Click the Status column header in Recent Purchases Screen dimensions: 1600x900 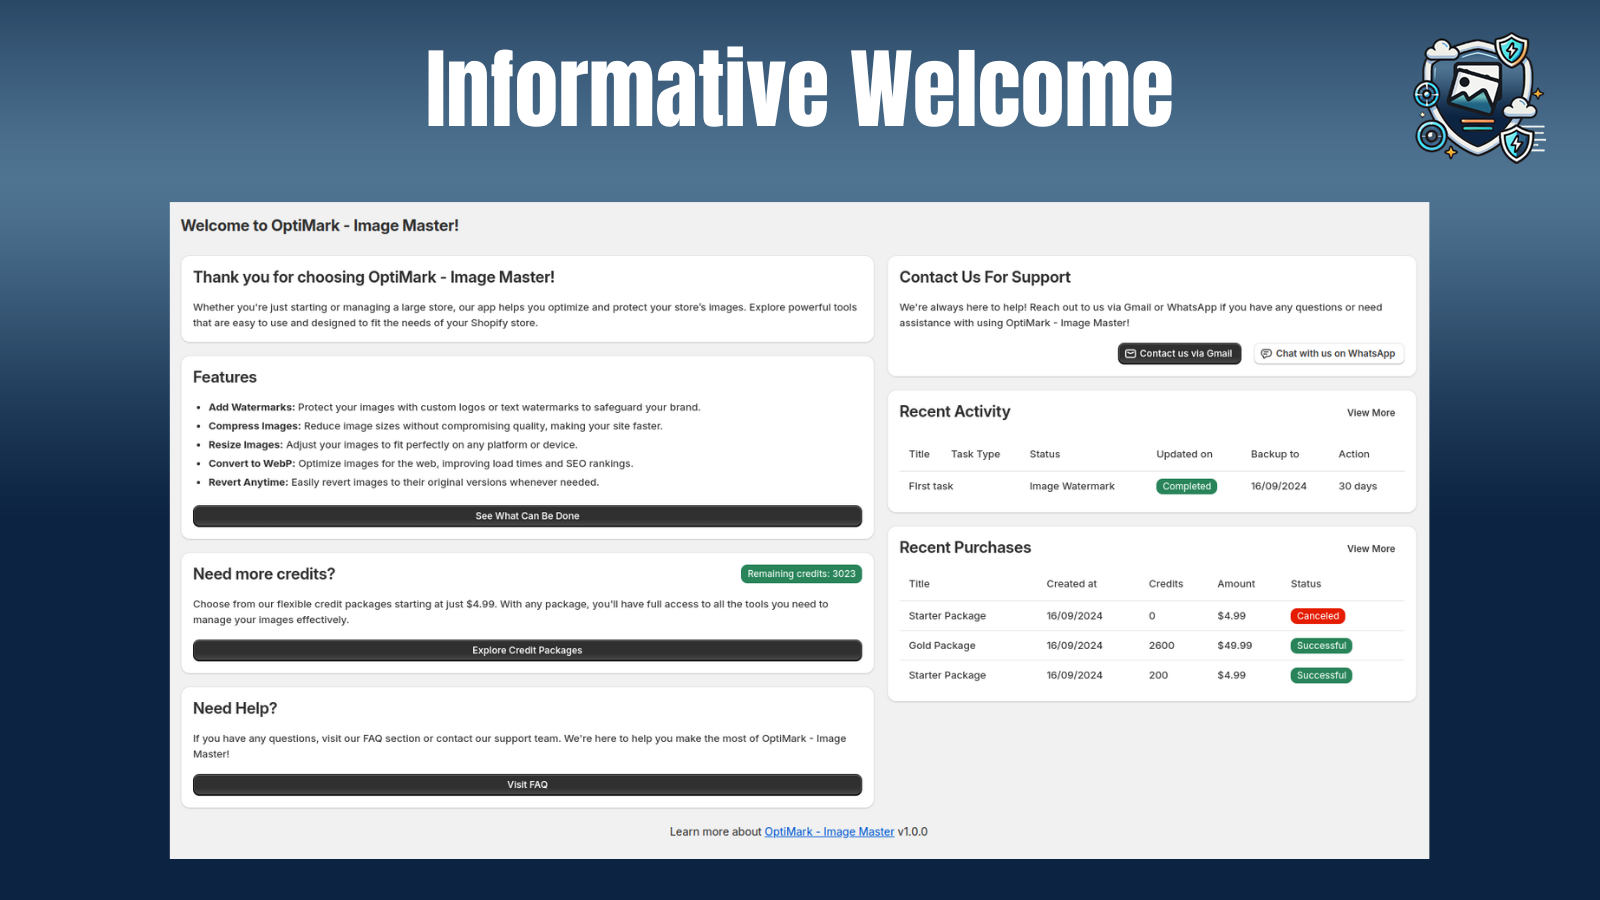click(x=1305, y=583)
